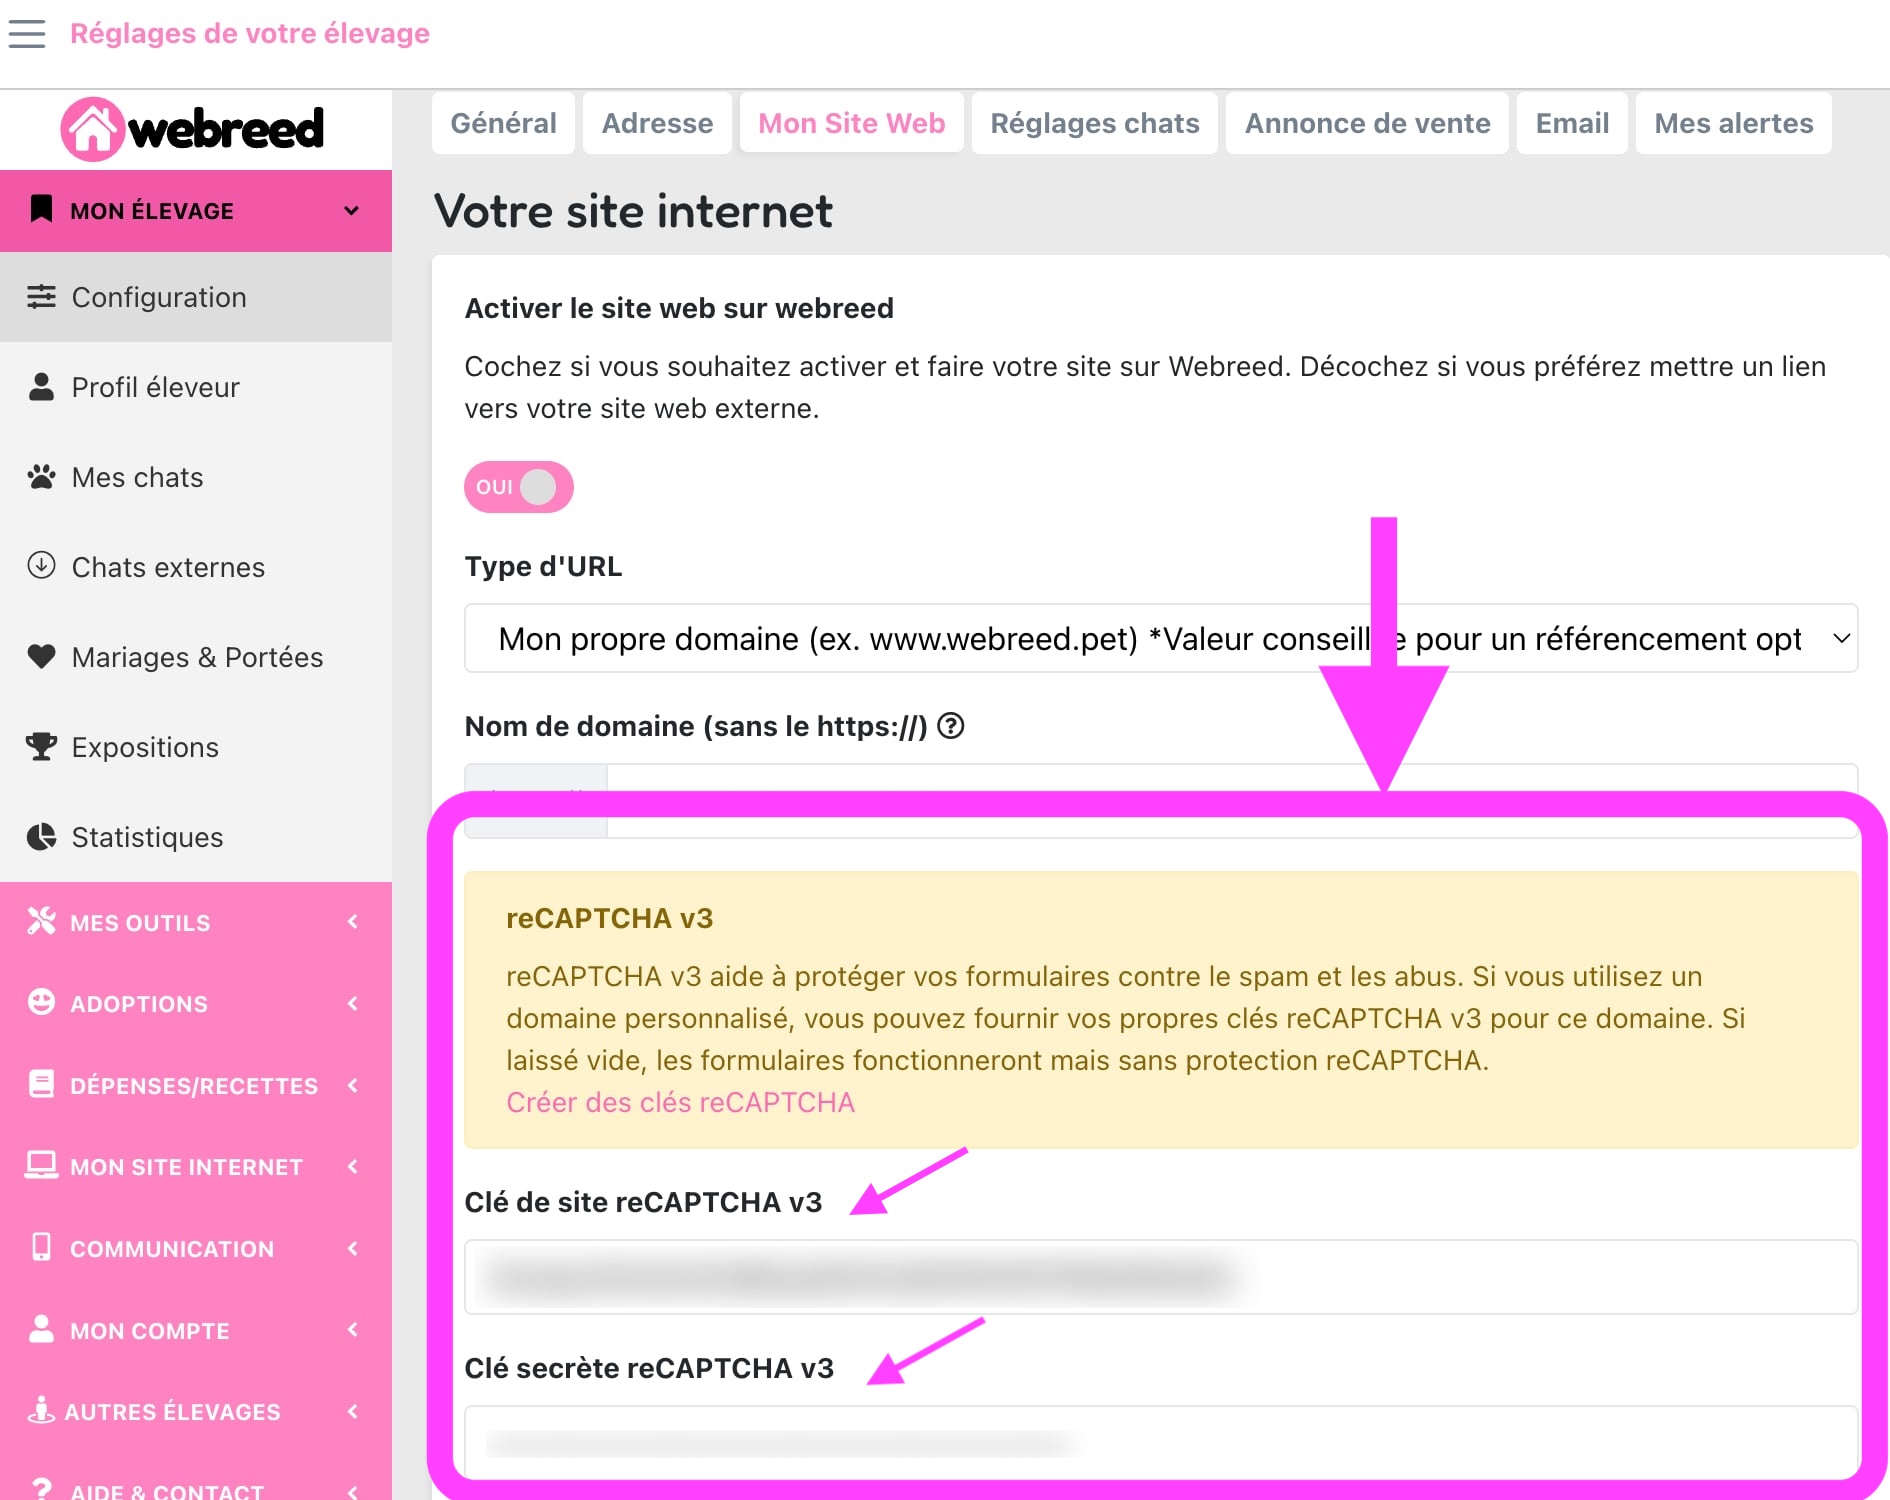The width and height of the screenshot is (1890, 1500).
Task: Open the hamburger menu icon
Action: pyautogui.click(x=27, y=34)
